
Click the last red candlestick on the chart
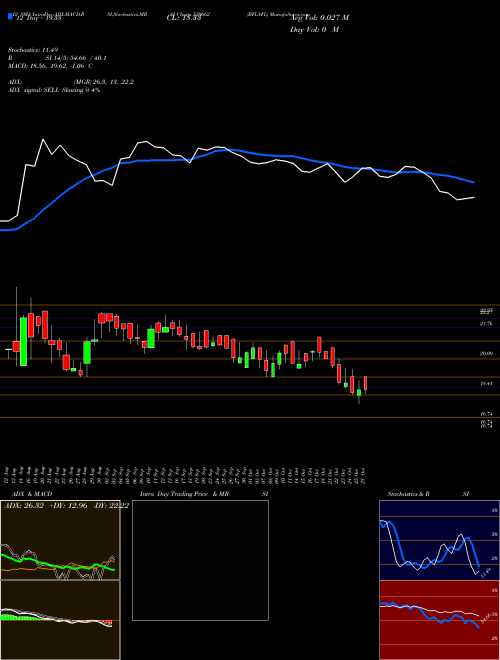tap(366, 383)
